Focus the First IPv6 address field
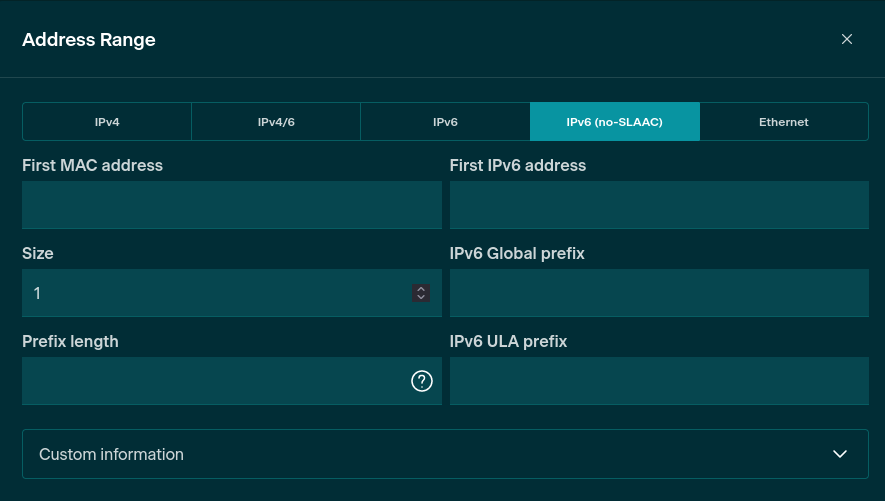 [659, 205]
